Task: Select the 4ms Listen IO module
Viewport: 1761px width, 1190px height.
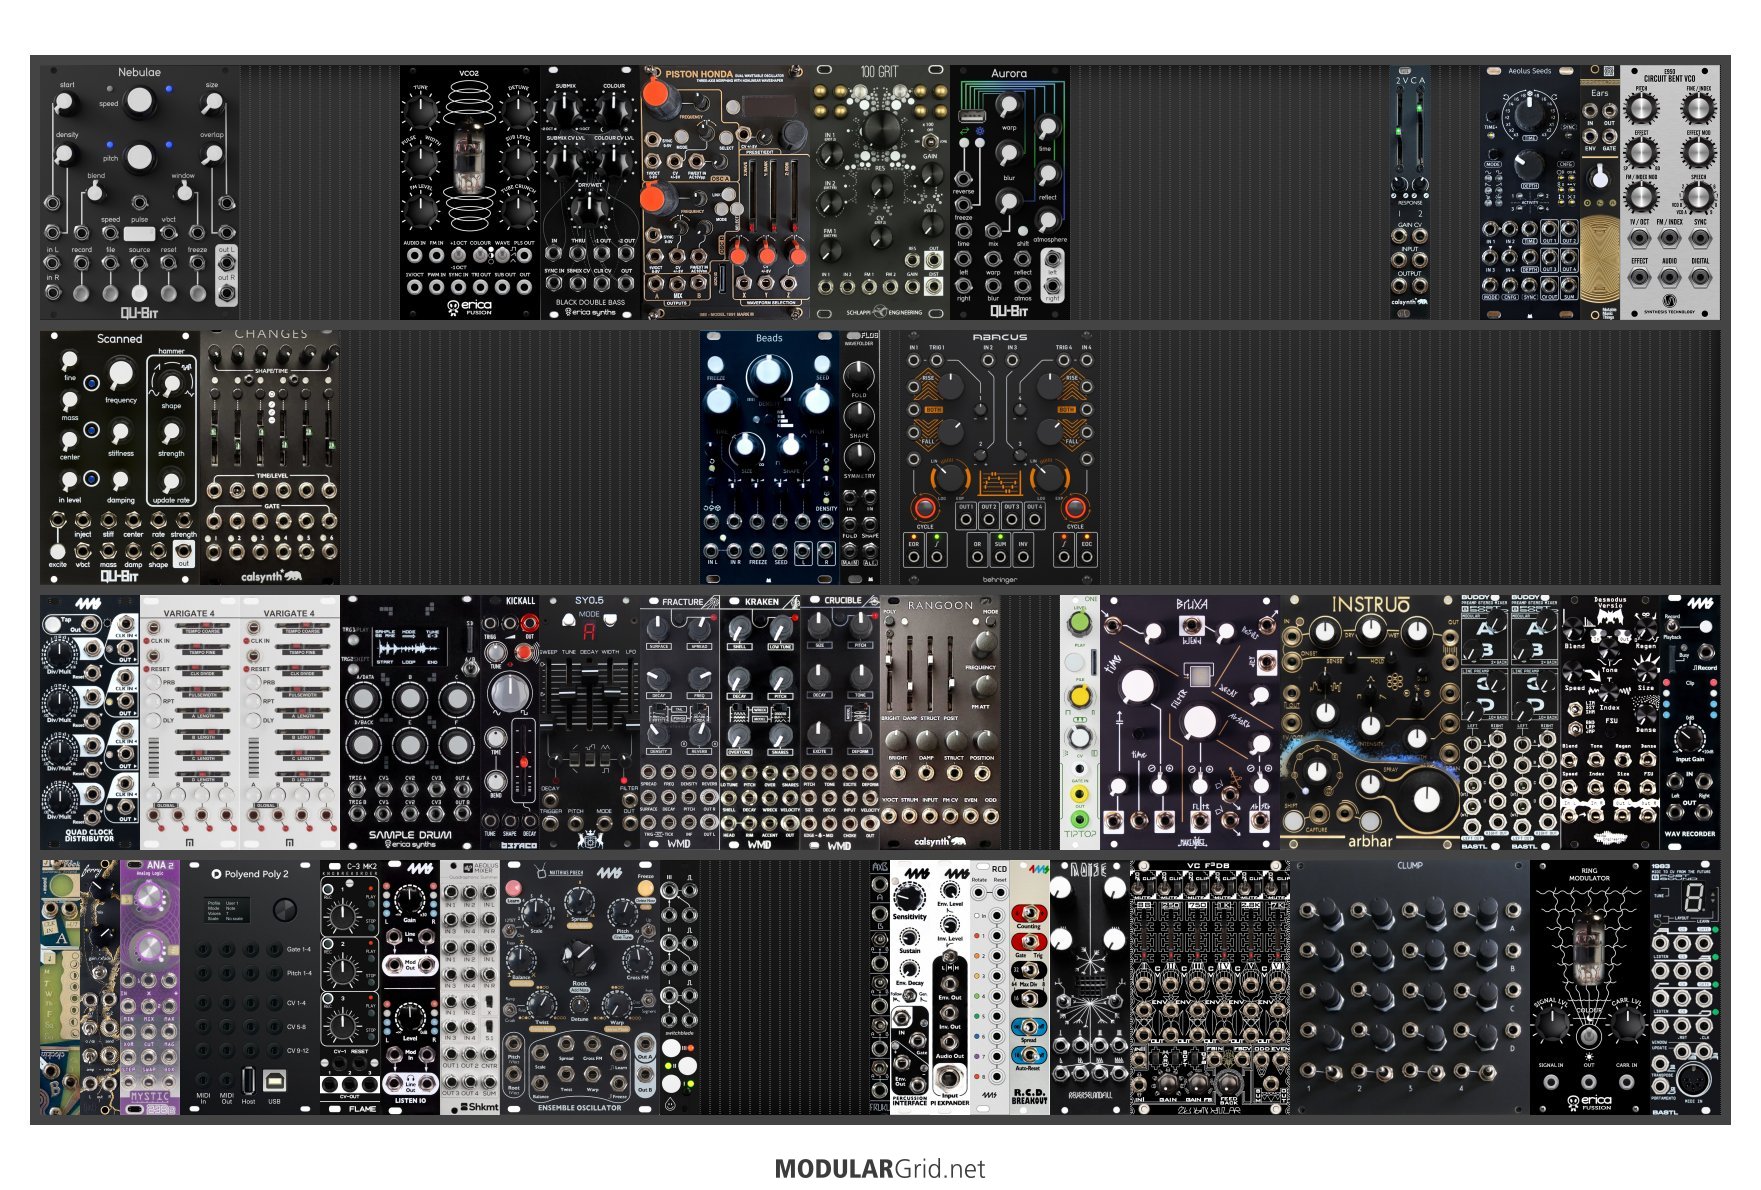Action: coord(410,987)
